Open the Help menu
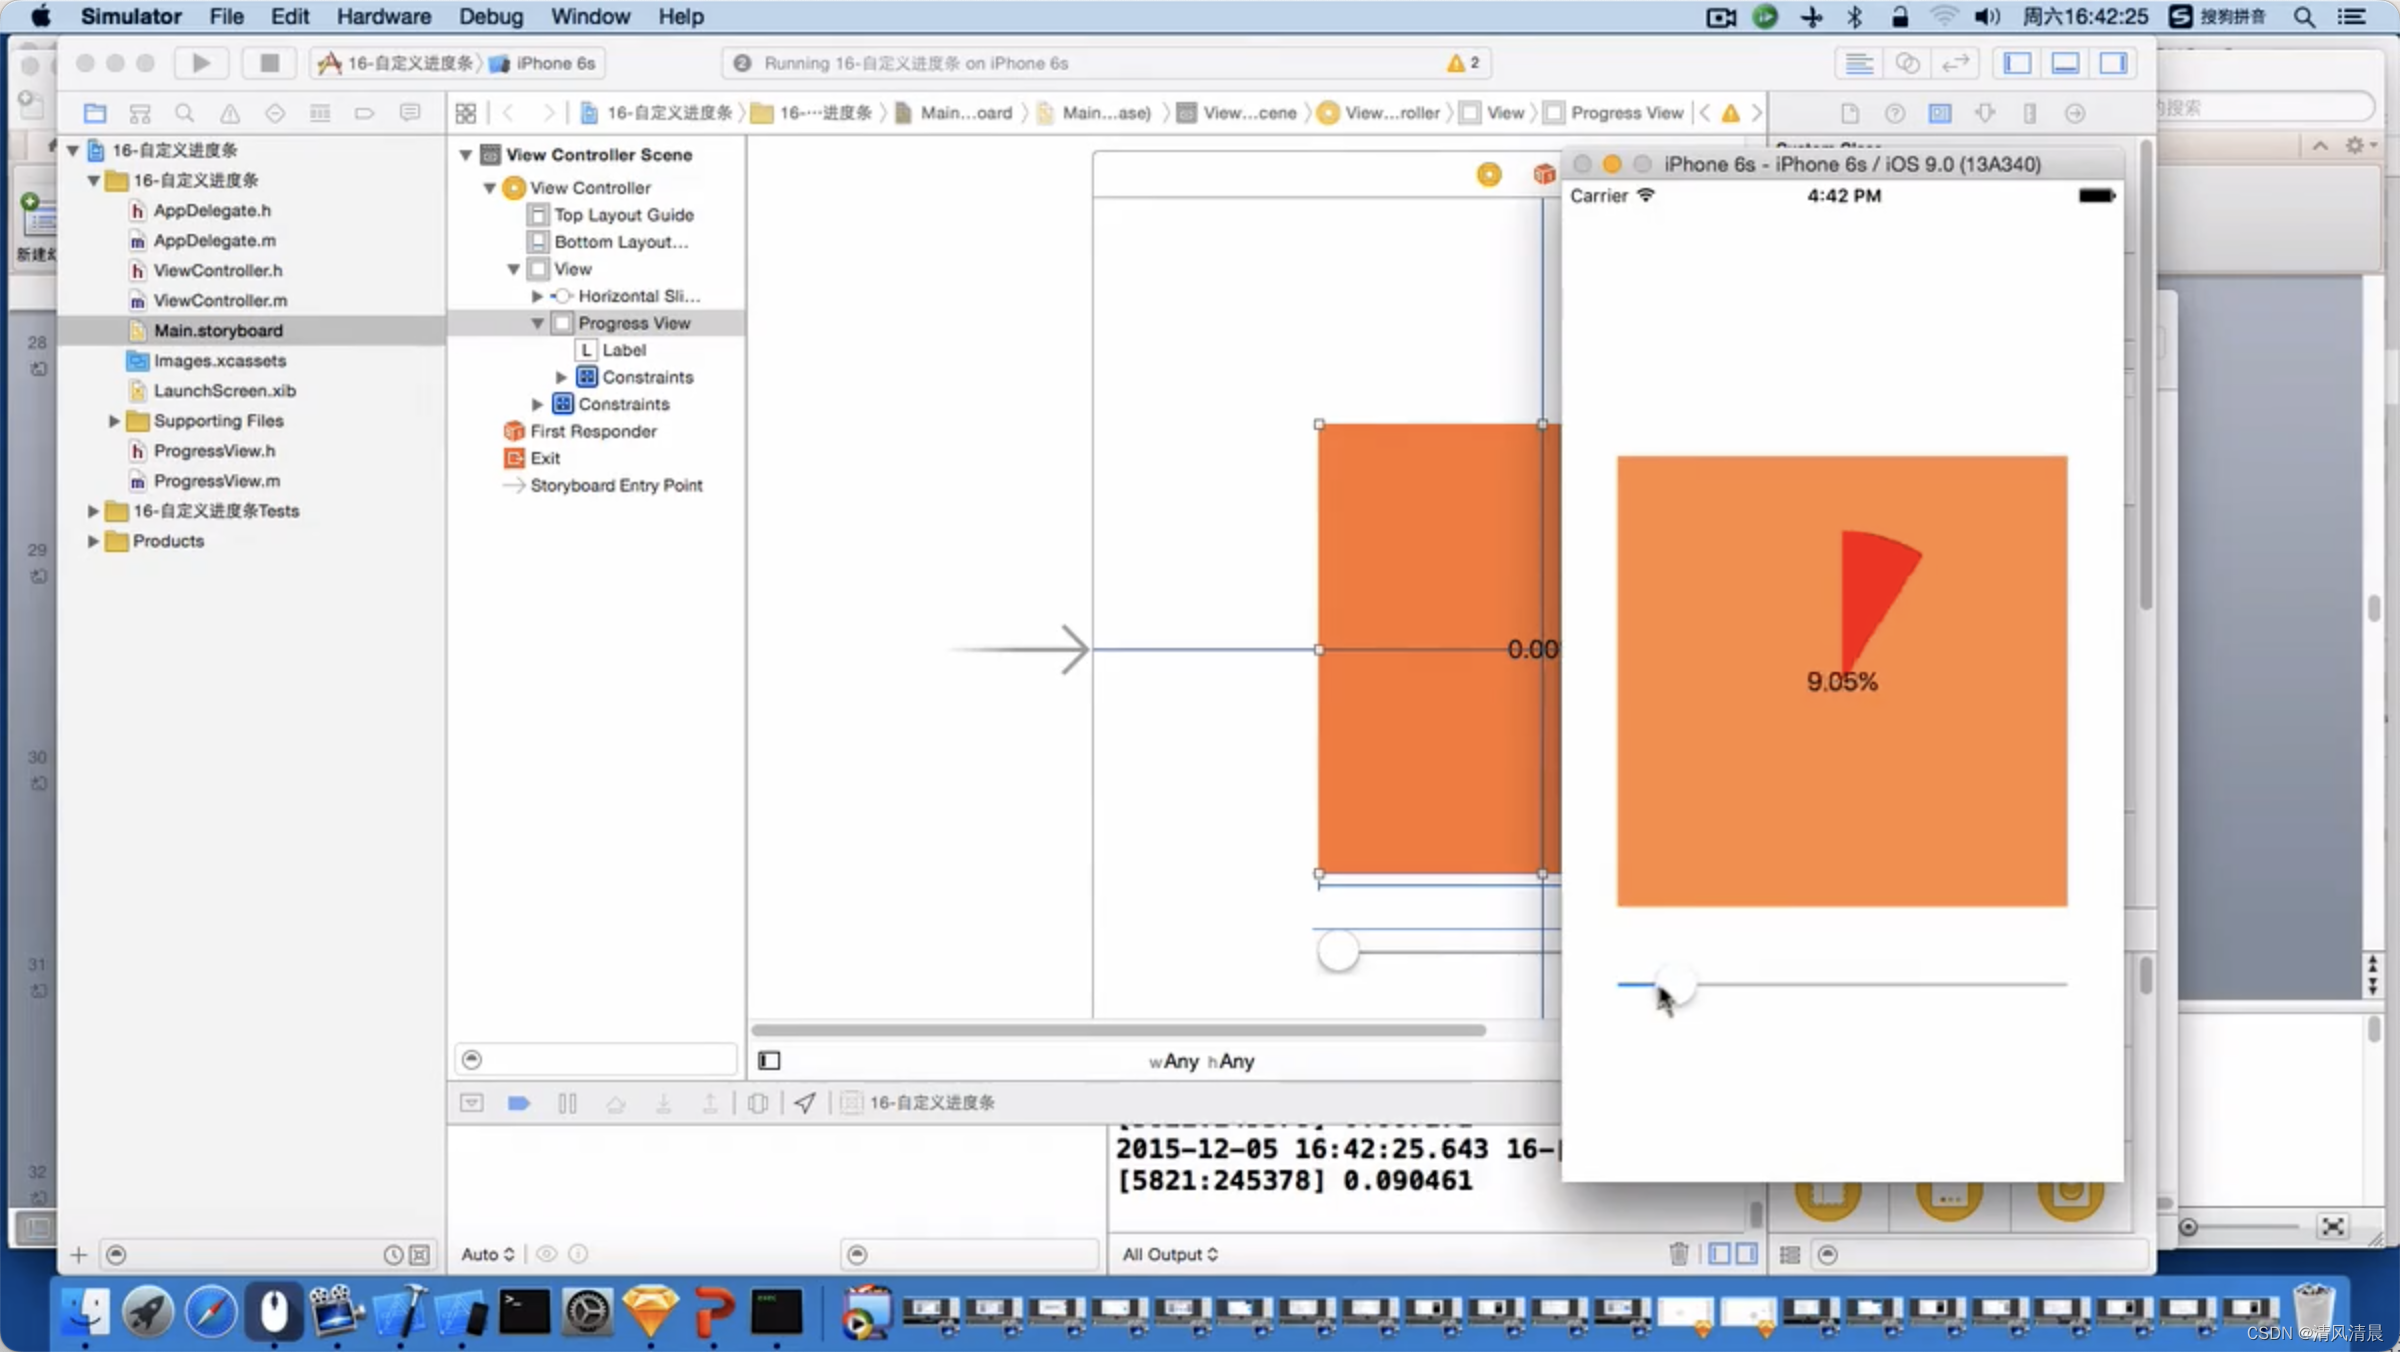 (681, 16)
